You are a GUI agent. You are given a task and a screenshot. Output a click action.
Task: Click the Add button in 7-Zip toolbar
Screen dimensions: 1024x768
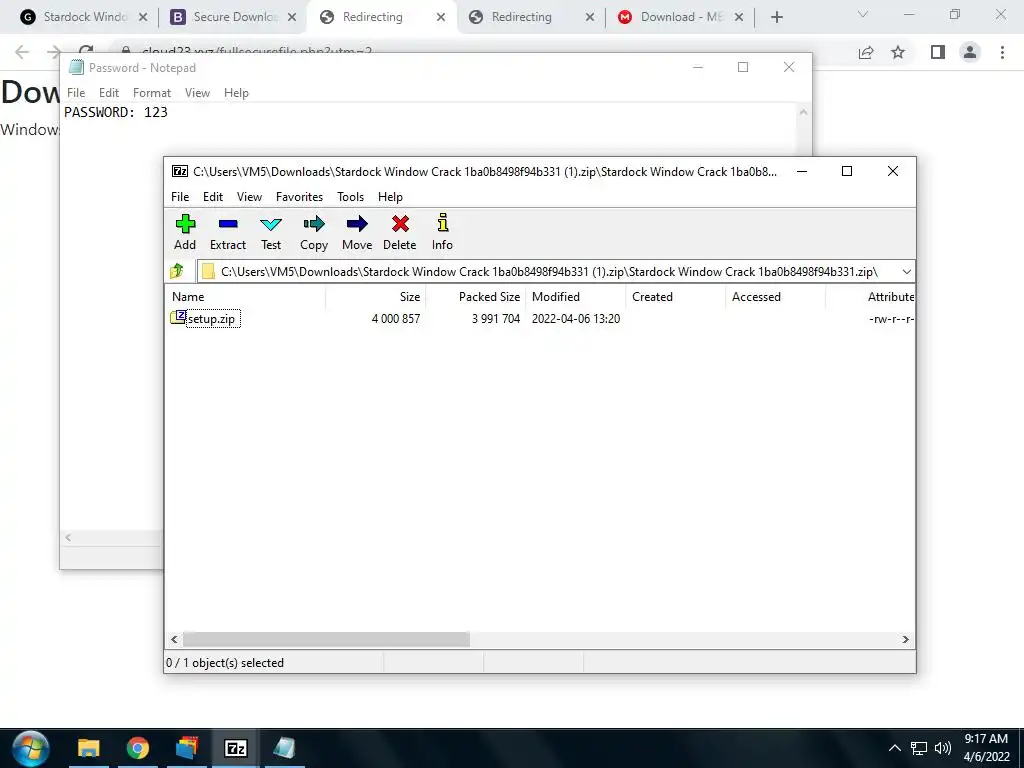point(185,232)
